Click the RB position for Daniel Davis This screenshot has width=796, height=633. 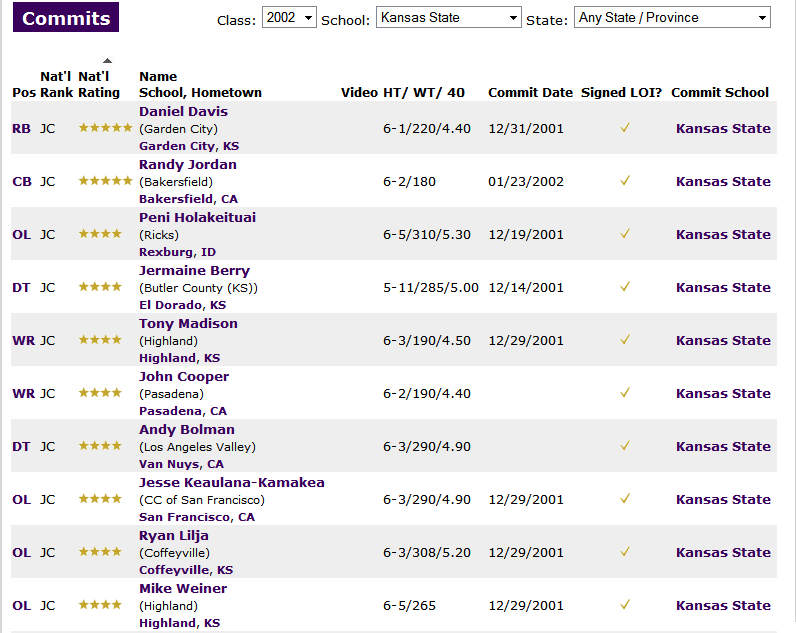21,129
